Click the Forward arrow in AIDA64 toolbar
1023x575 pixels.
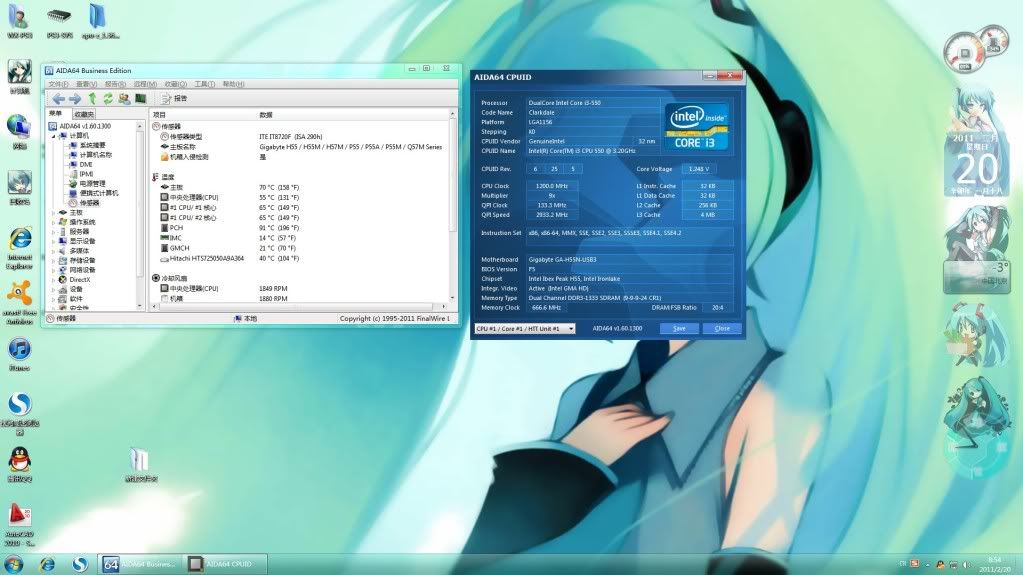pyautogui.click(x=74, y=99)
